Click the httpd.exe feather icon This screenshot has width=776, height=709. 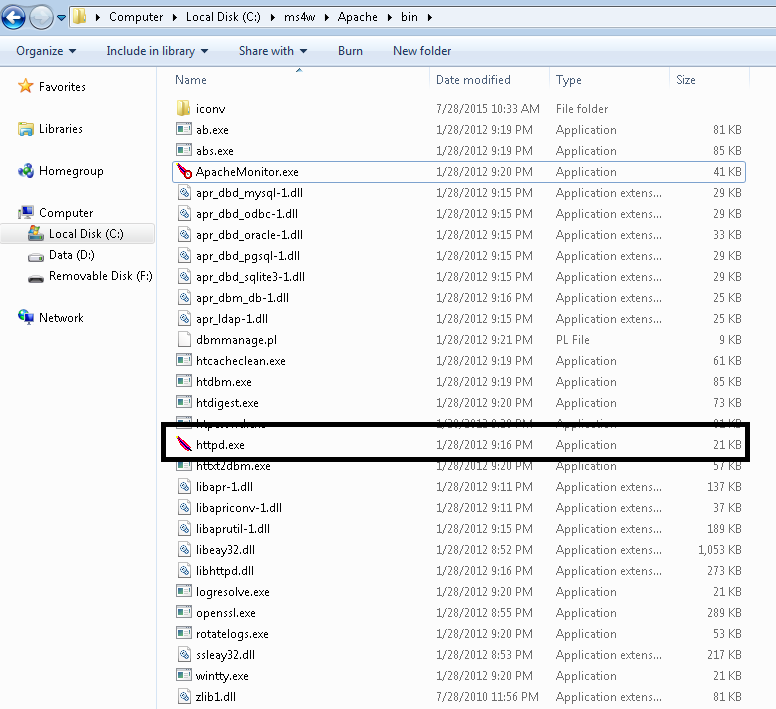click(x=183, y=445)
